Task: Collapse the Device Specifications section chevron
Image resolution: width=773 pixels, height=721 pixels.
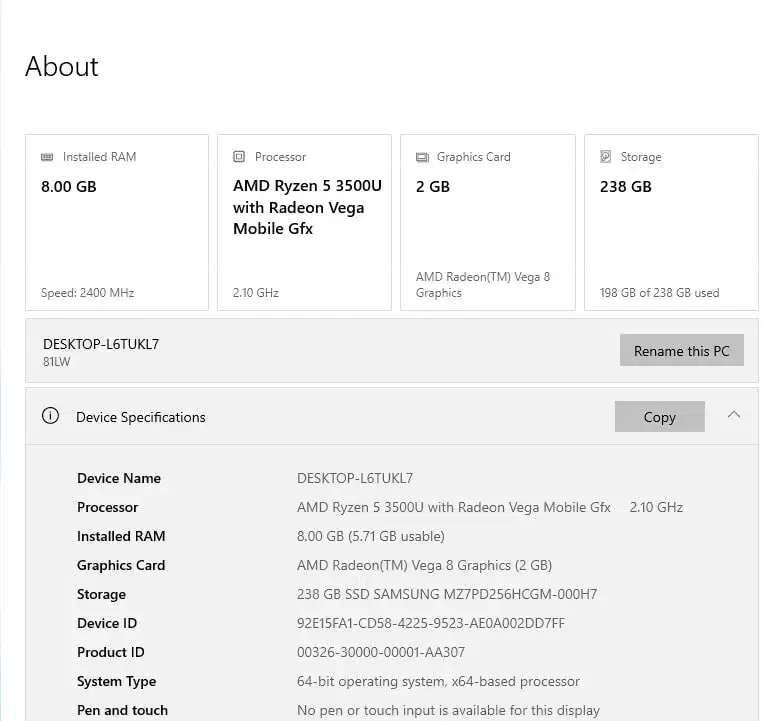Action: coord(734,415)
